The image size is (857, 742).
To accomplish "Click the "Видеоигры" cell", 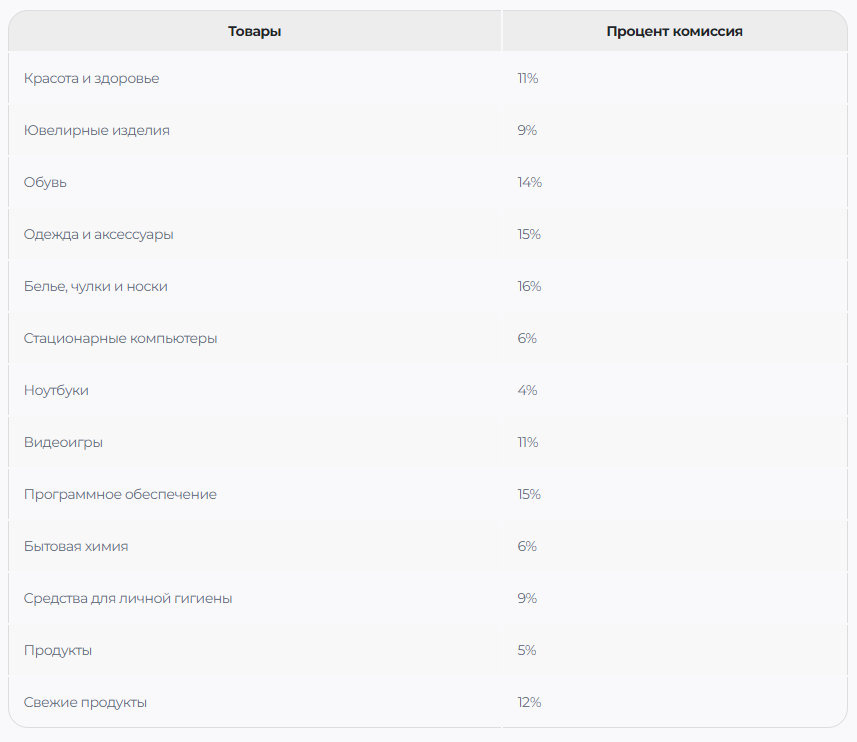I will point(63,443).
